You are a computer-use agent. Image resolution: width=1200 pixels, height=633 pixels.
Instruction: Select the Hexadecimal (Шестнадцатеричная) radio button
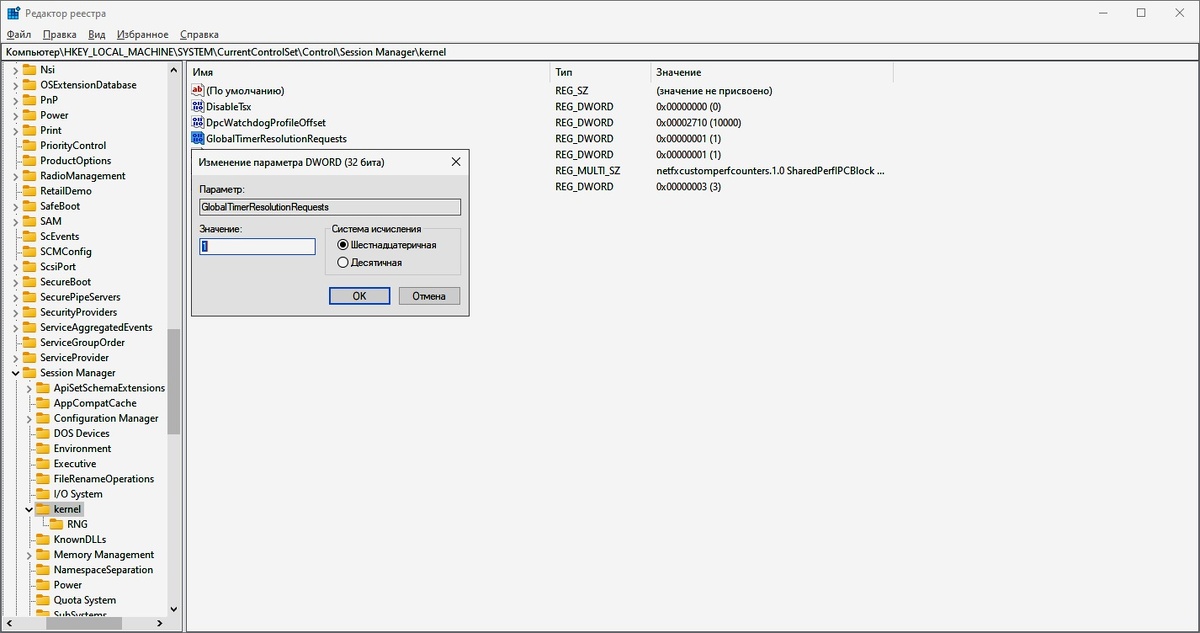tap(343, 245)
